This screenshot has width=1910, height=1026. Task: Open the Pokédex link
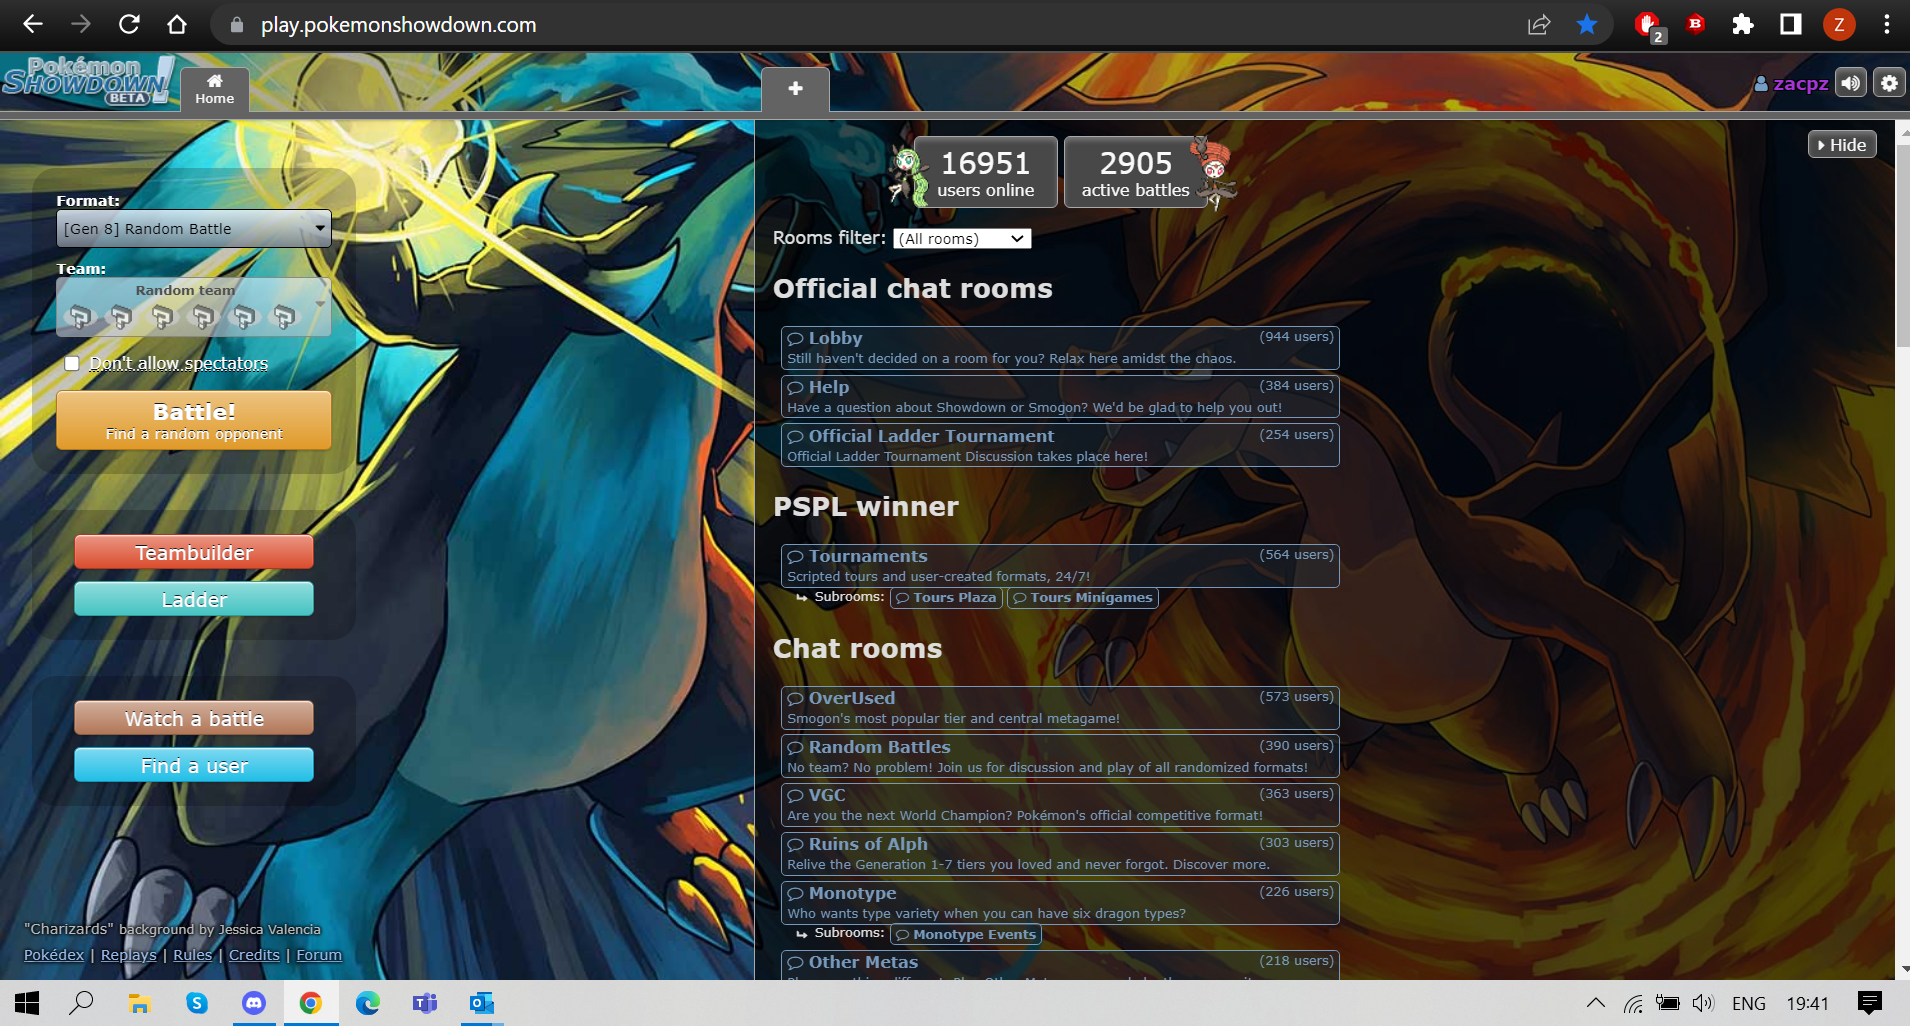(x=54, y=955)
